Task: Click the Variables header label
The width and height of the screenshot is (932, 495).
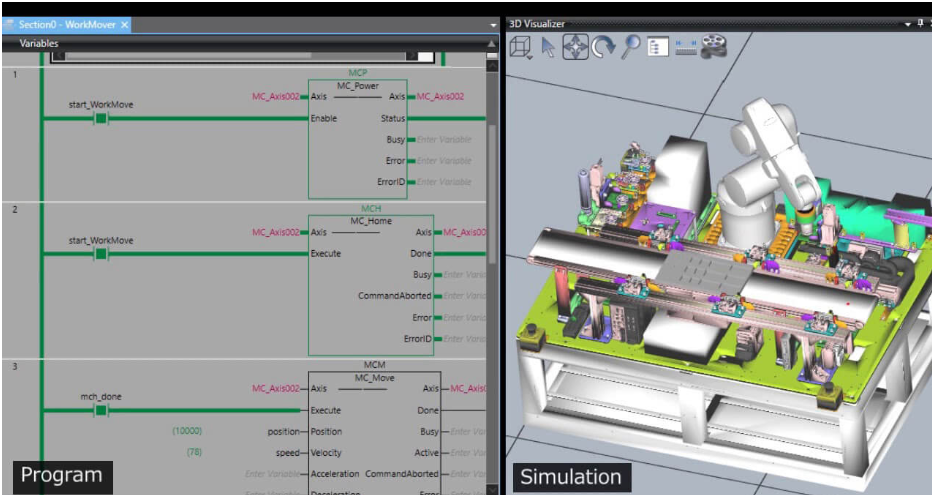Action: 39,43
